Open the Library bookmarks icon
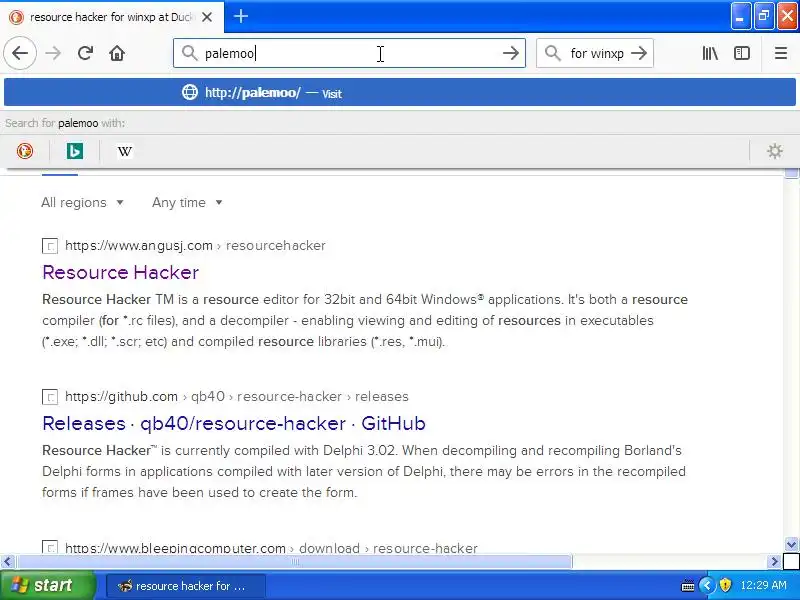Screen dimensions: 800x600 pos(710,53)
